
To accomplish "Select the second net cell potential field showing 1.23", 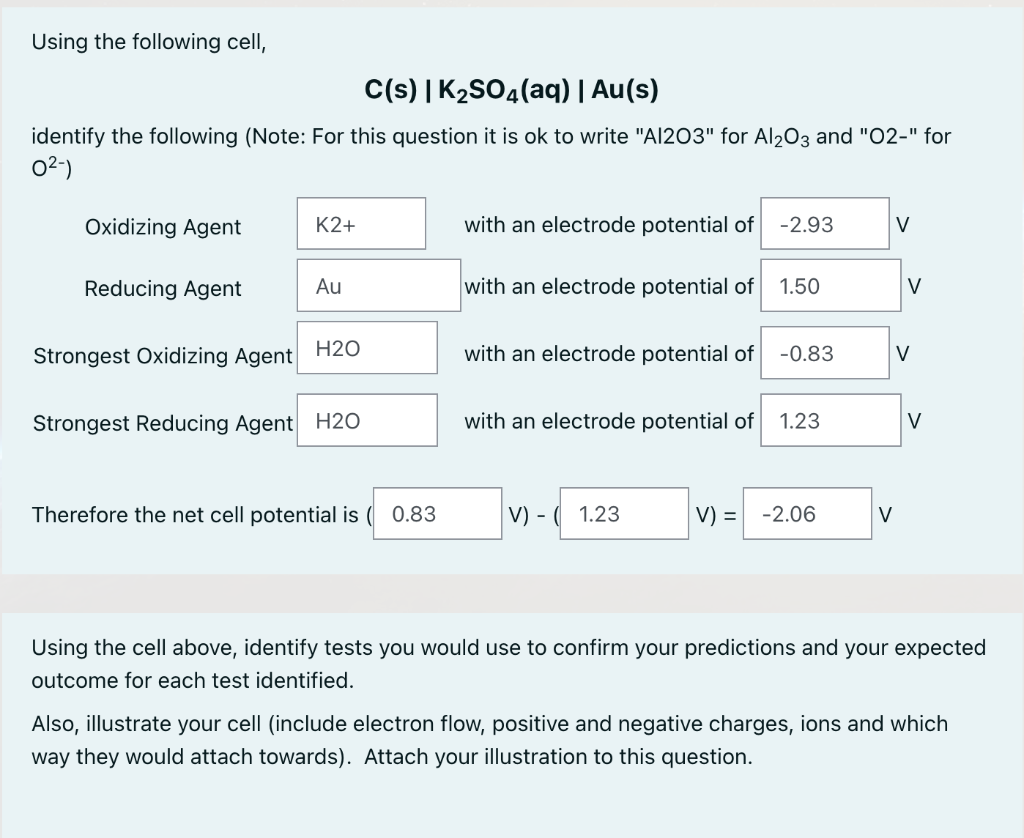I will [623, 513].
